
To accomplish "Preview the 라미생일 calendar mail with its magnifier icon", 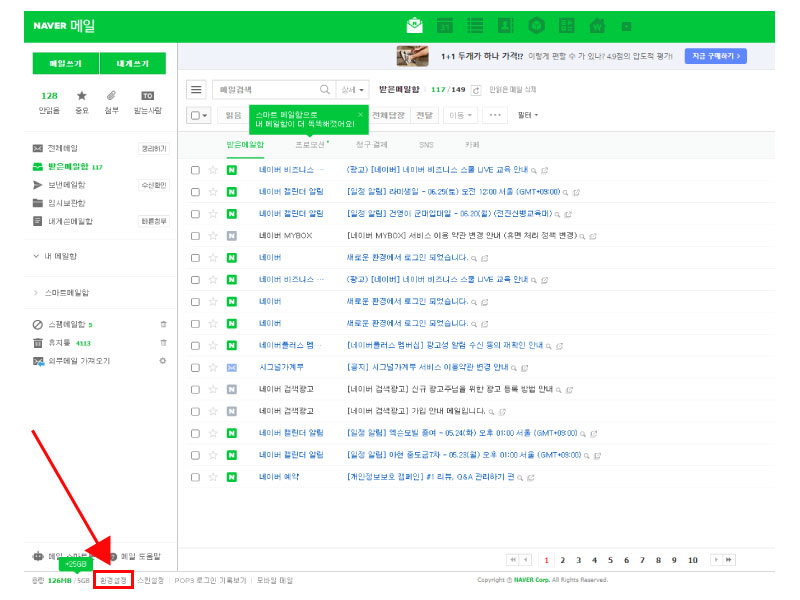I will pos(565,192).
